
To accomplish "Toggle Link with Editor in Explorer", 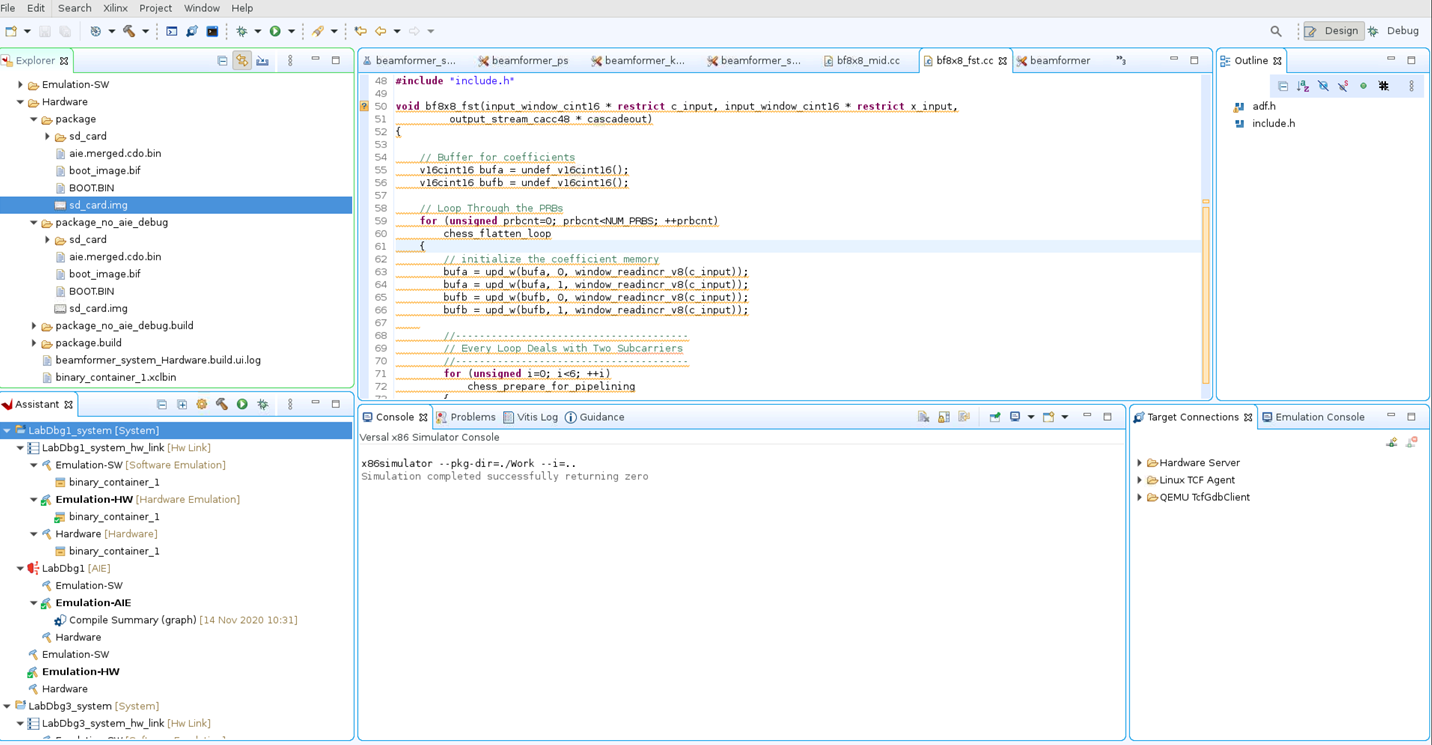I will (242, 61).
